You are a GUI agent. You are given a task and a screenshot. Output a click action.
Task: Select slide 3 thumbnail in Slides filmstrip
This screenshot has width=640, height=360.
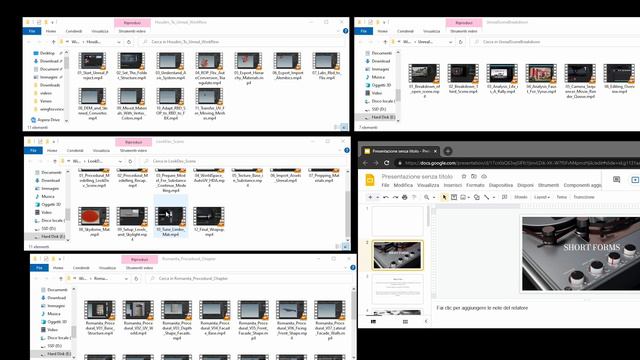coord(398,289)
